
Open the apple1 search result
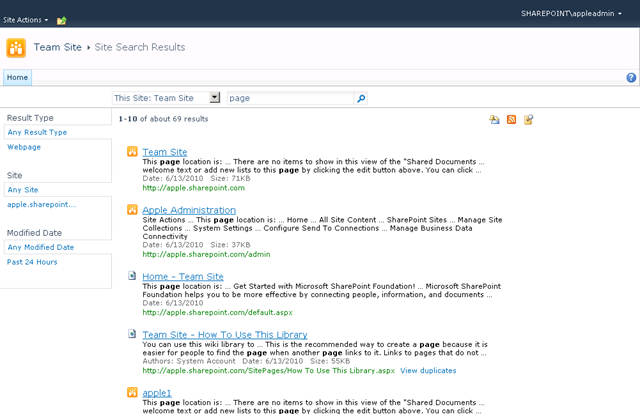[x=157, y=393]
